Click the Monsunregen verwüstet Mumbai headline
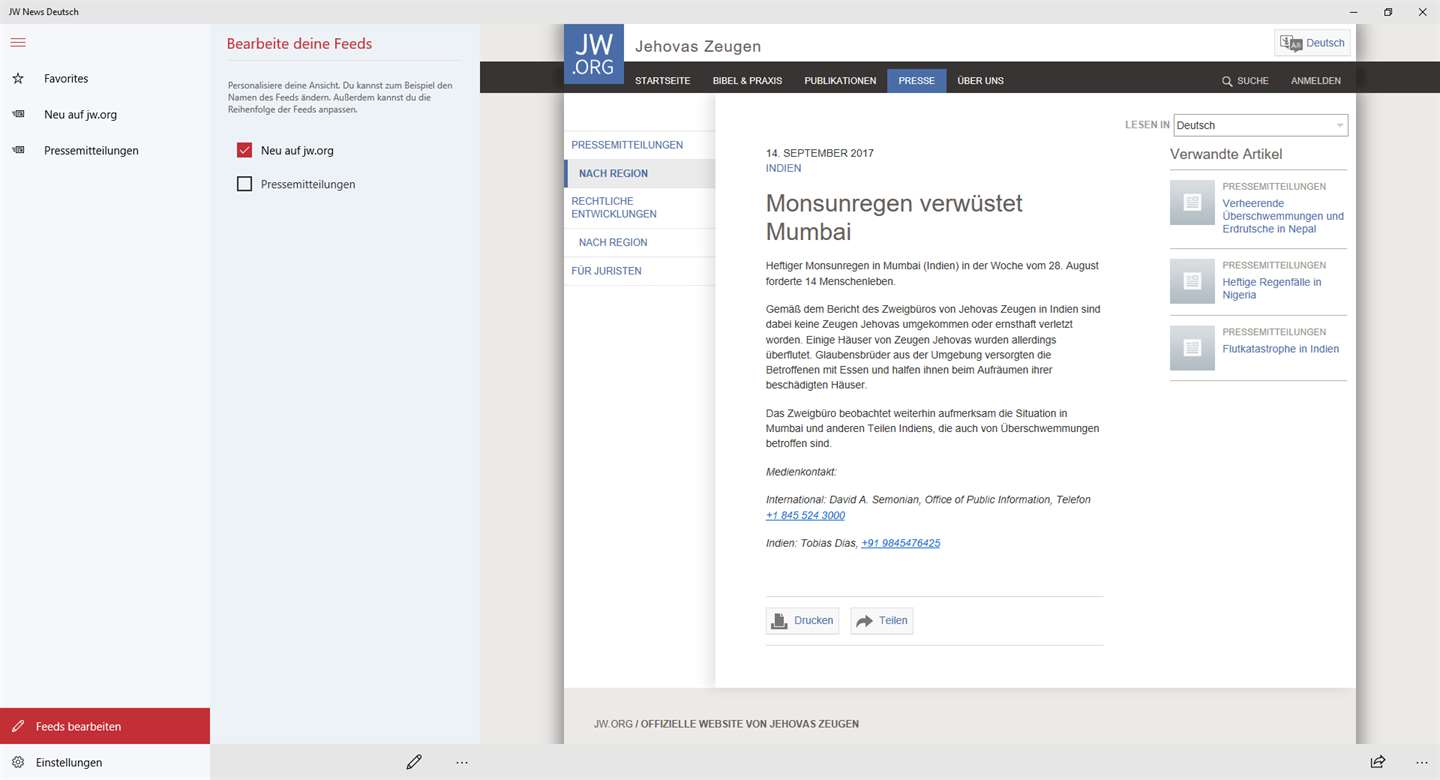Viewport: 1440px width, 780px height. tap(894, 217)
